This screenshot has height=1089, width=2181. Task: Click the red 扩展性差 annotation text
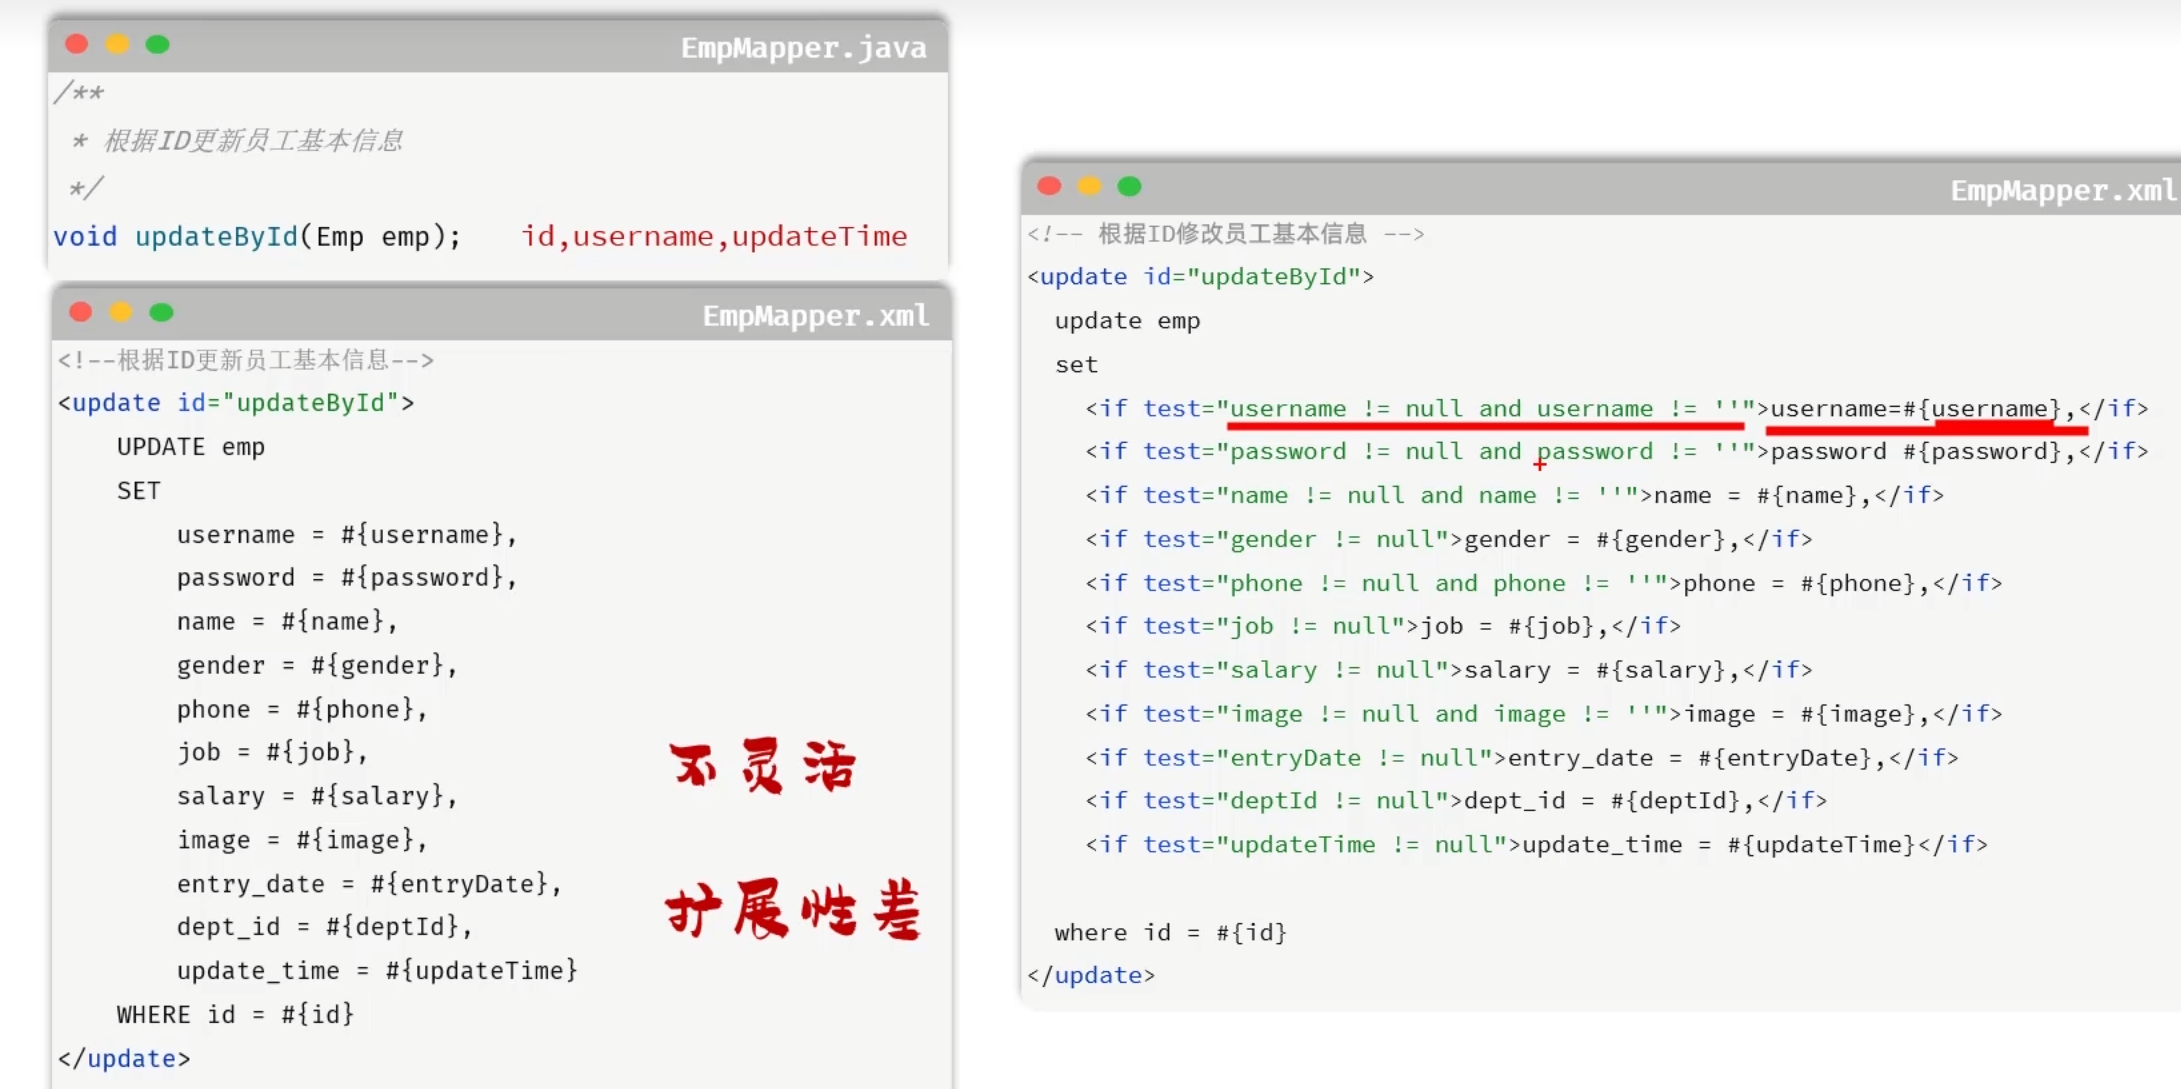pyautogui.click(x=791, y=910)
